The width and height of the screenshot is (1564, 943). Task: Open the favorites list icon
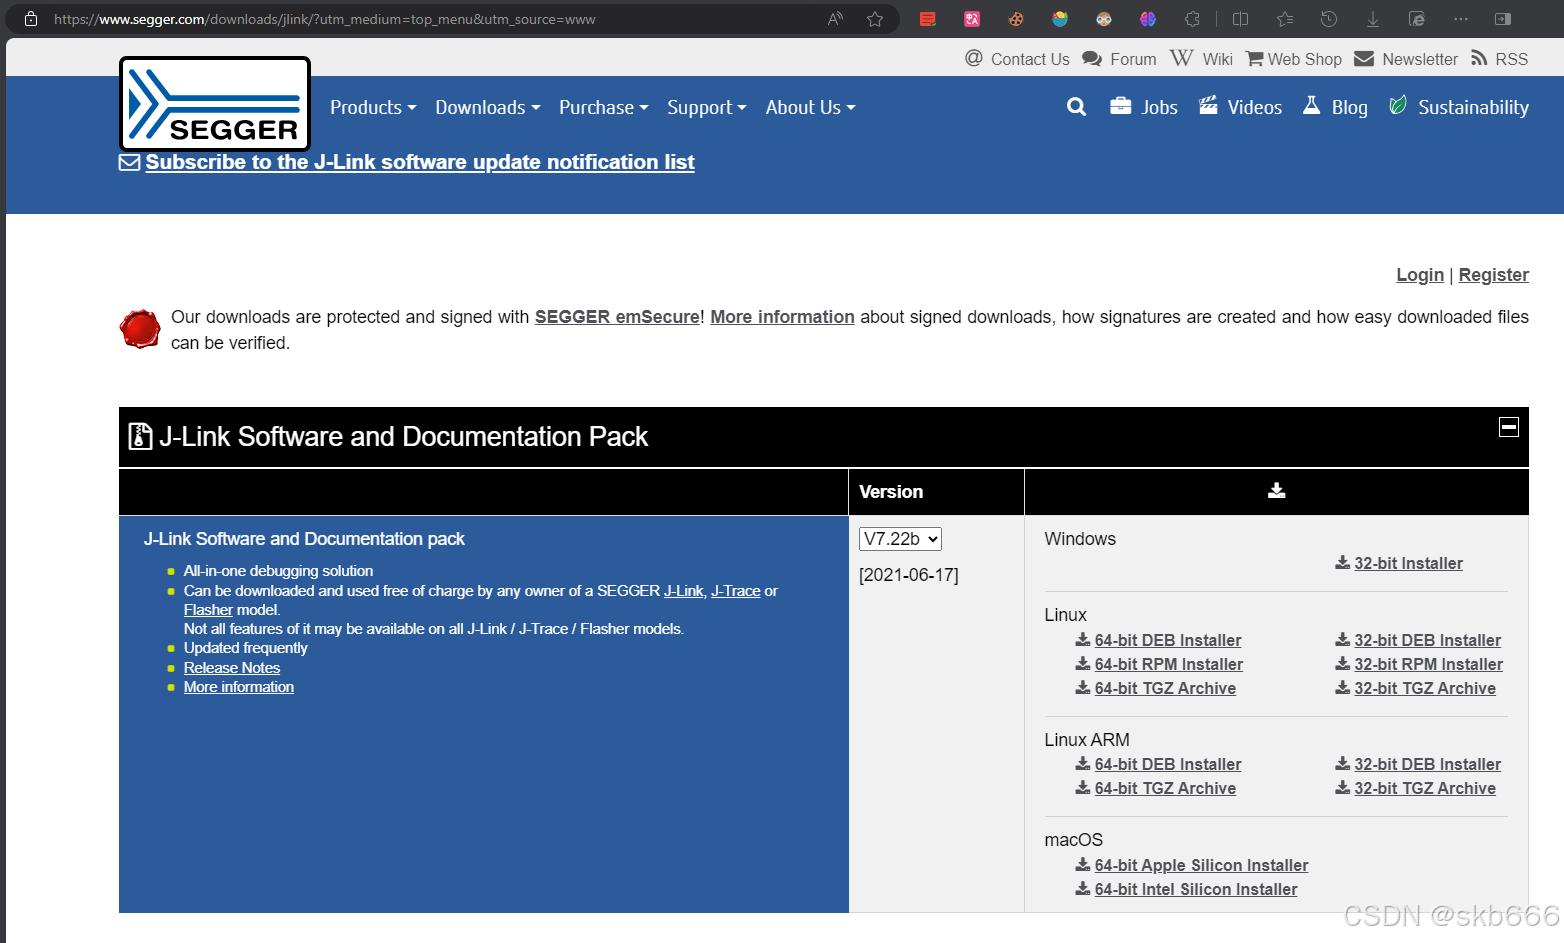[x=1285, y=19]
